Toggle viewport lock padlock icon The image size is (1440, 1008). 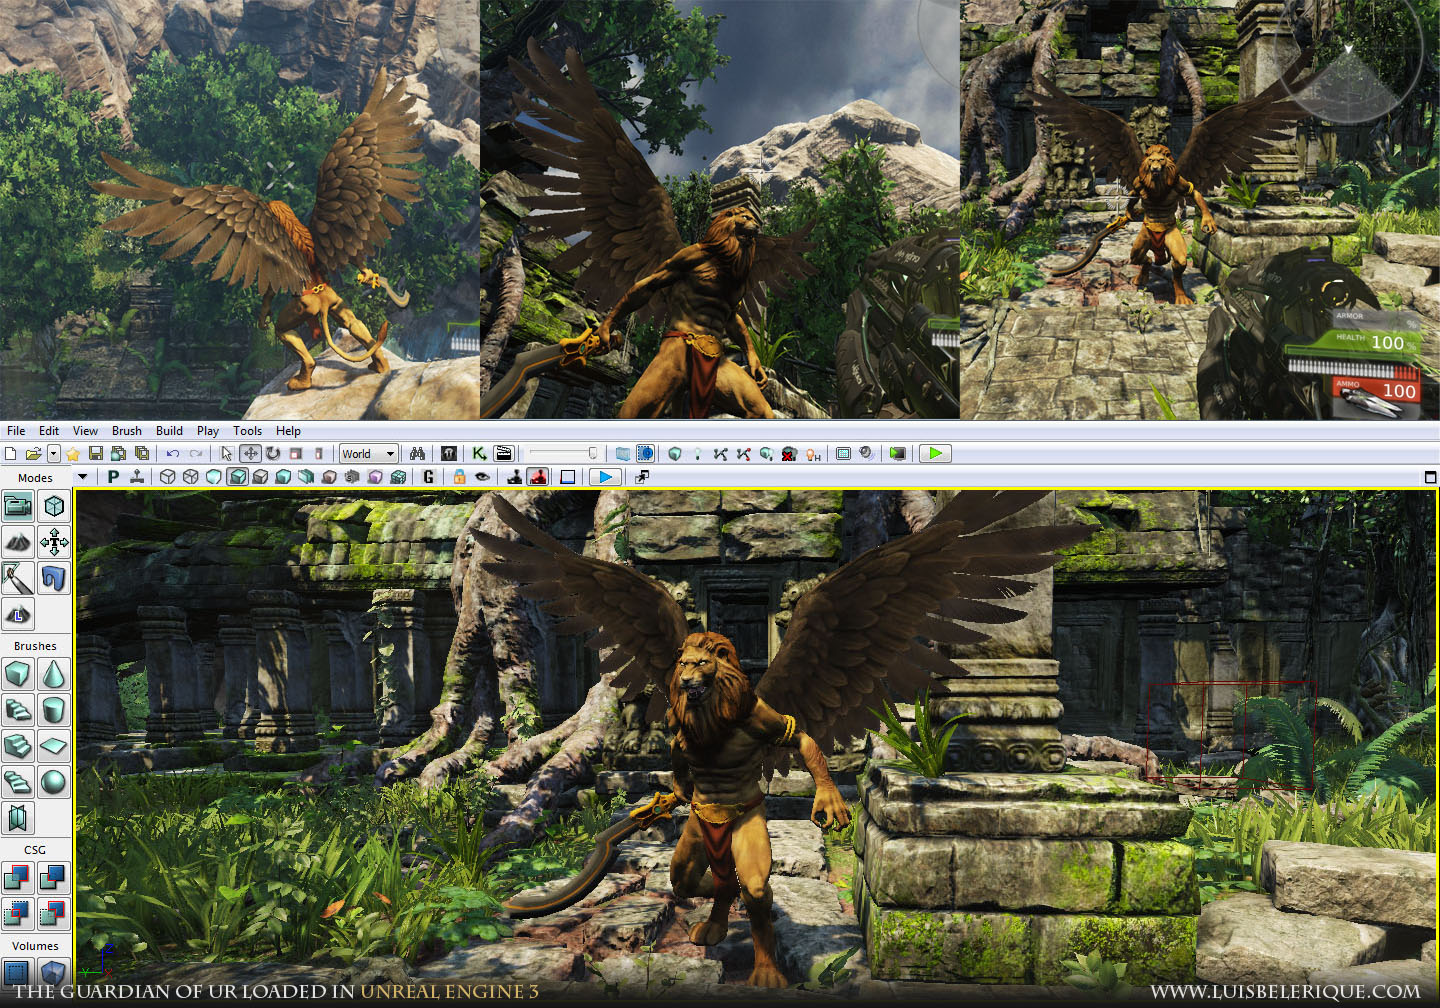point(459,477)
